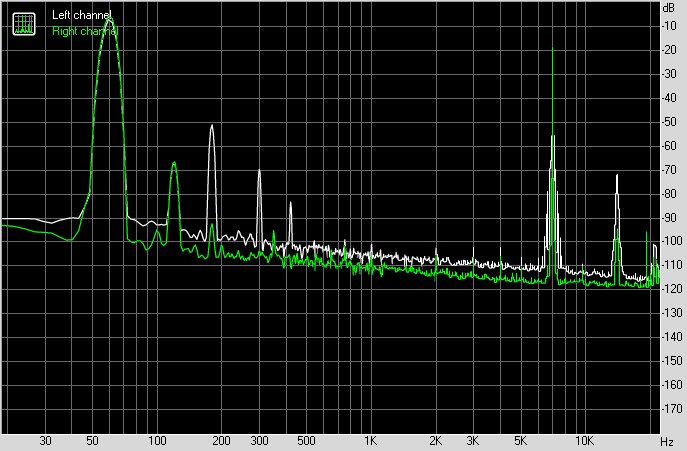Click the -130 dB axis label
Screen dimensions: 687x451
click(672, 313)
